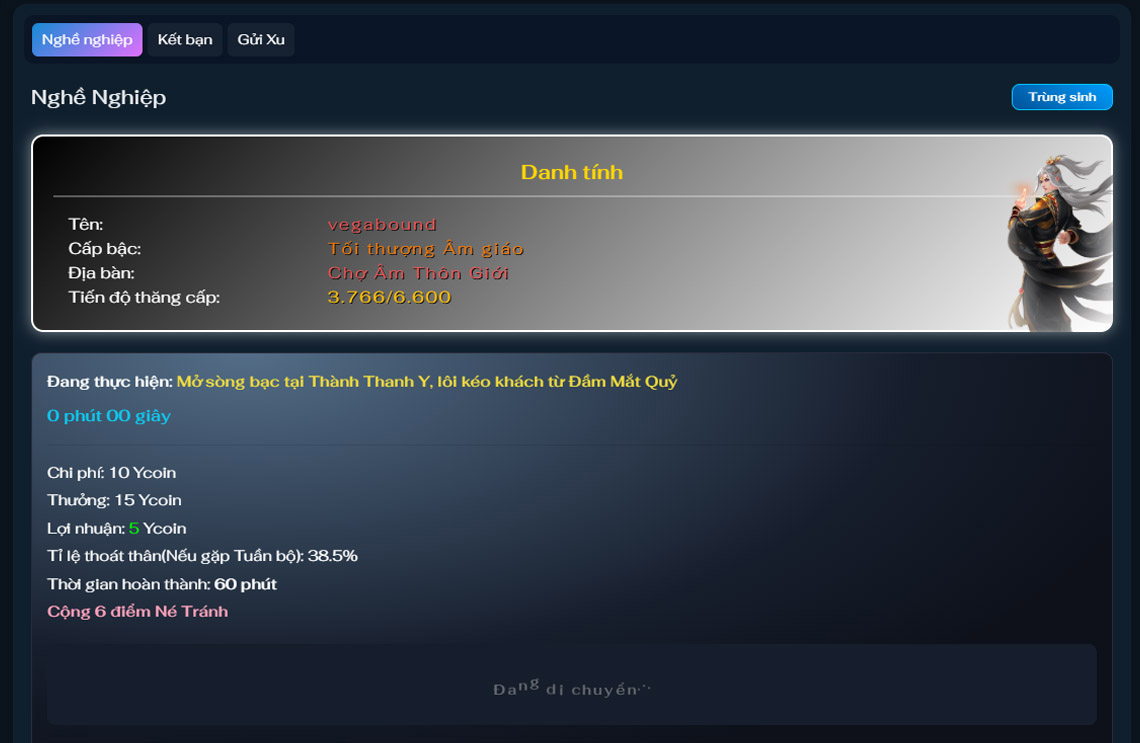Switch to the Kết bạn tab
The width and height of the screenshot is (1140, 743).
tap(185, 39)
